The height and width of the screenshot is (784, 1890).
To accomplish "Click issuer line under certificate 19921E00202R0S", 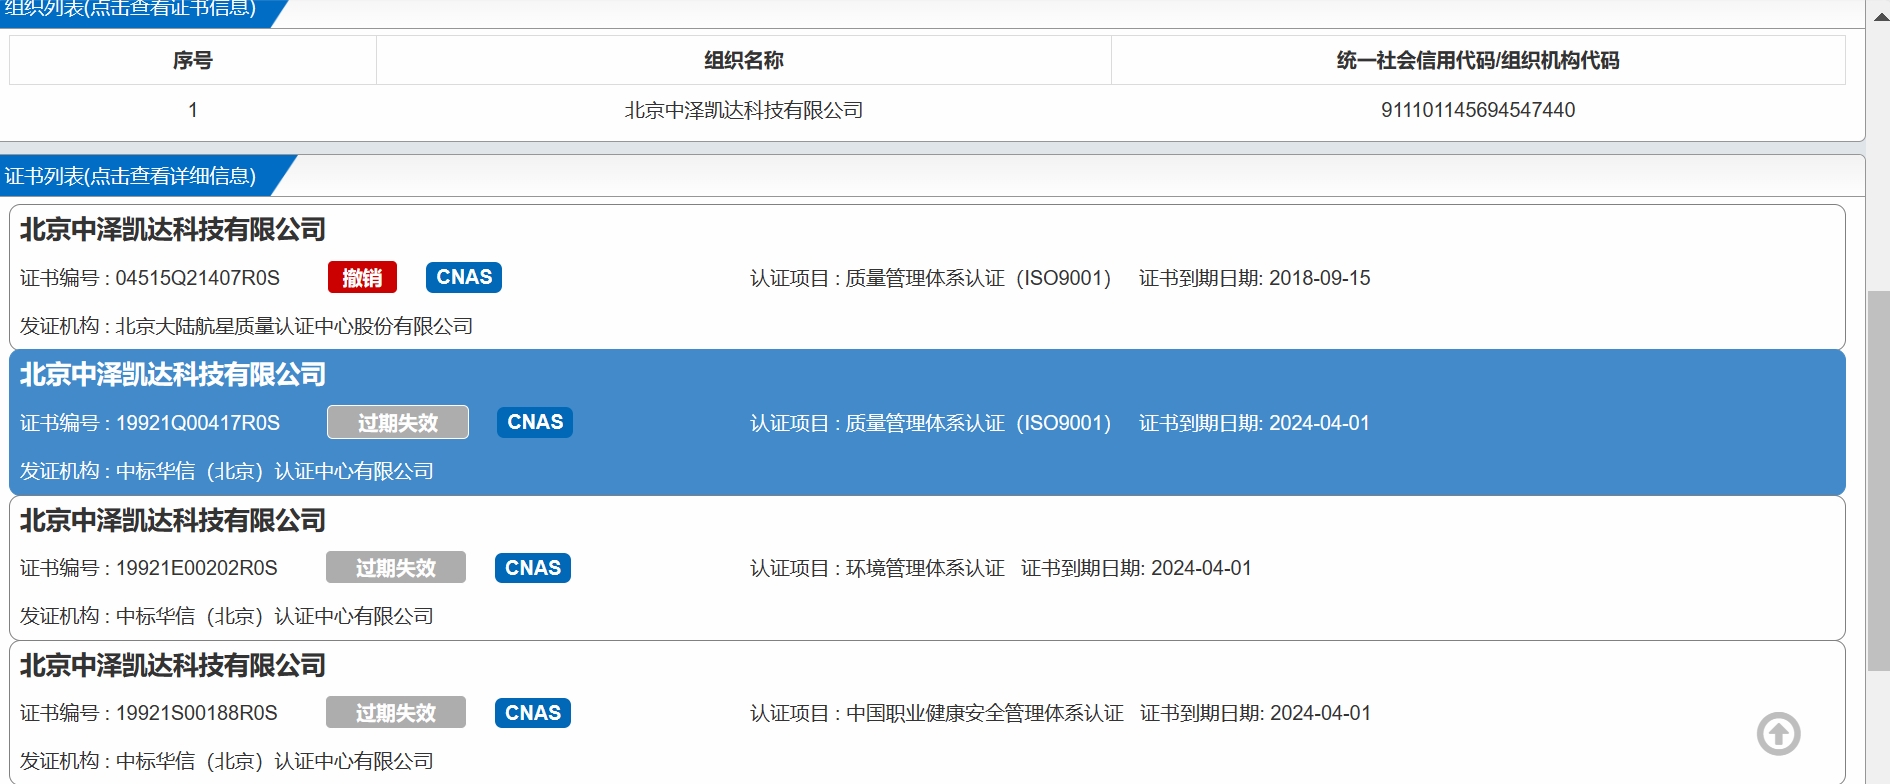I will coord(227,616).
